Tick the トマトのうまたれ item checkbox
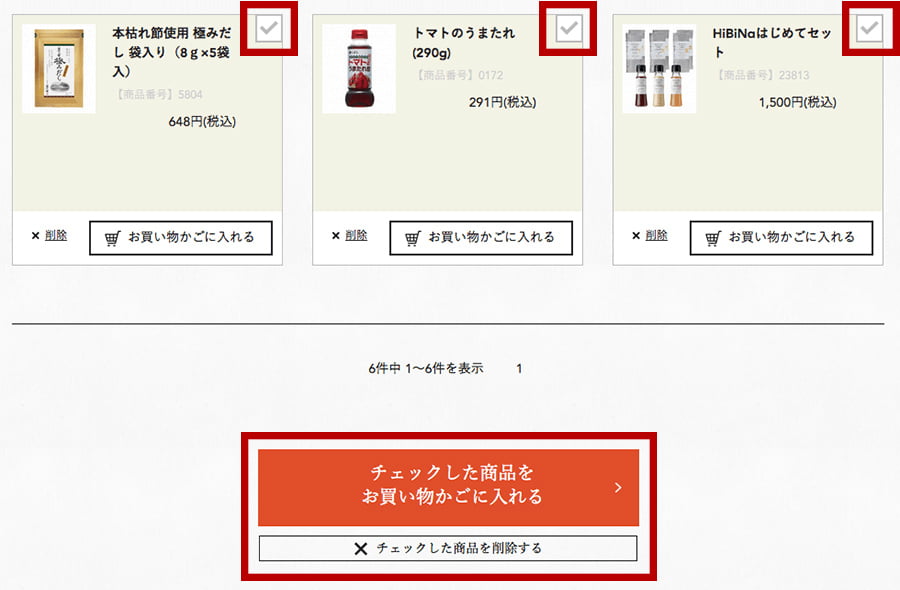The image size is (900, 590). pos(569,28)
